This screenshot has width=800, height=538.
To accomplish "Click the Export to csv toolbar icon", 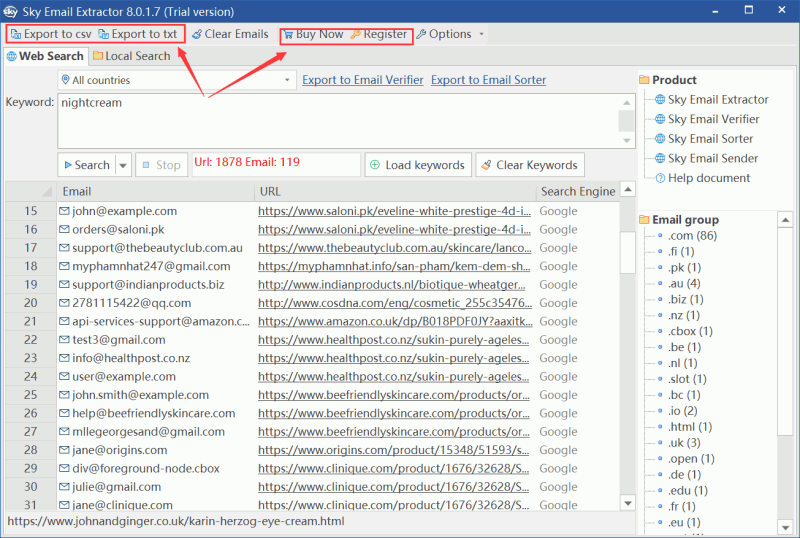I will 15,34.
